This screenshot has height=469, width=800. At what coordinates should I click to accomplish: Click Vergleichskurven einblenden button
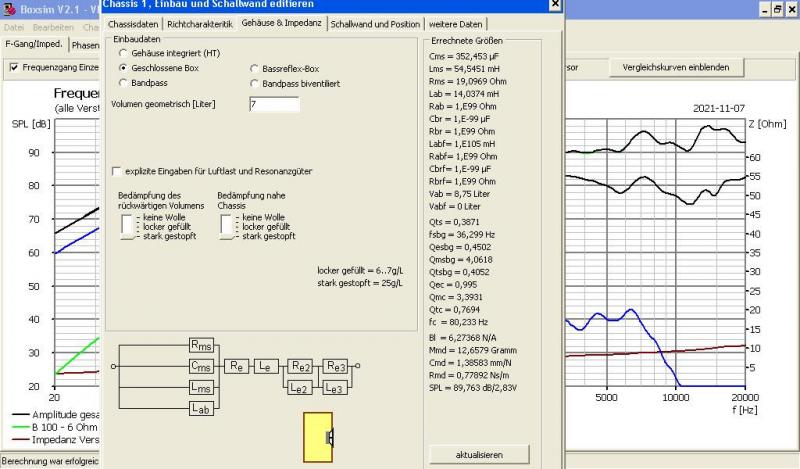pyautogui.click(x=677, y=67)
